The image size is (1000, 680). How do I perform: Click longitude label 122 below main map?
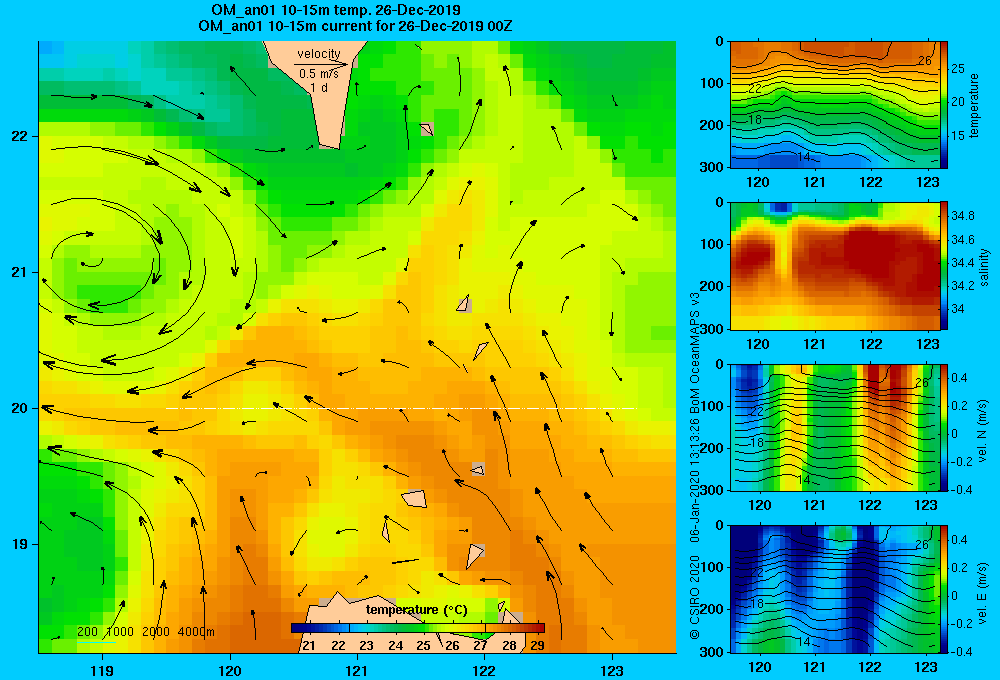tap(484, 670)
